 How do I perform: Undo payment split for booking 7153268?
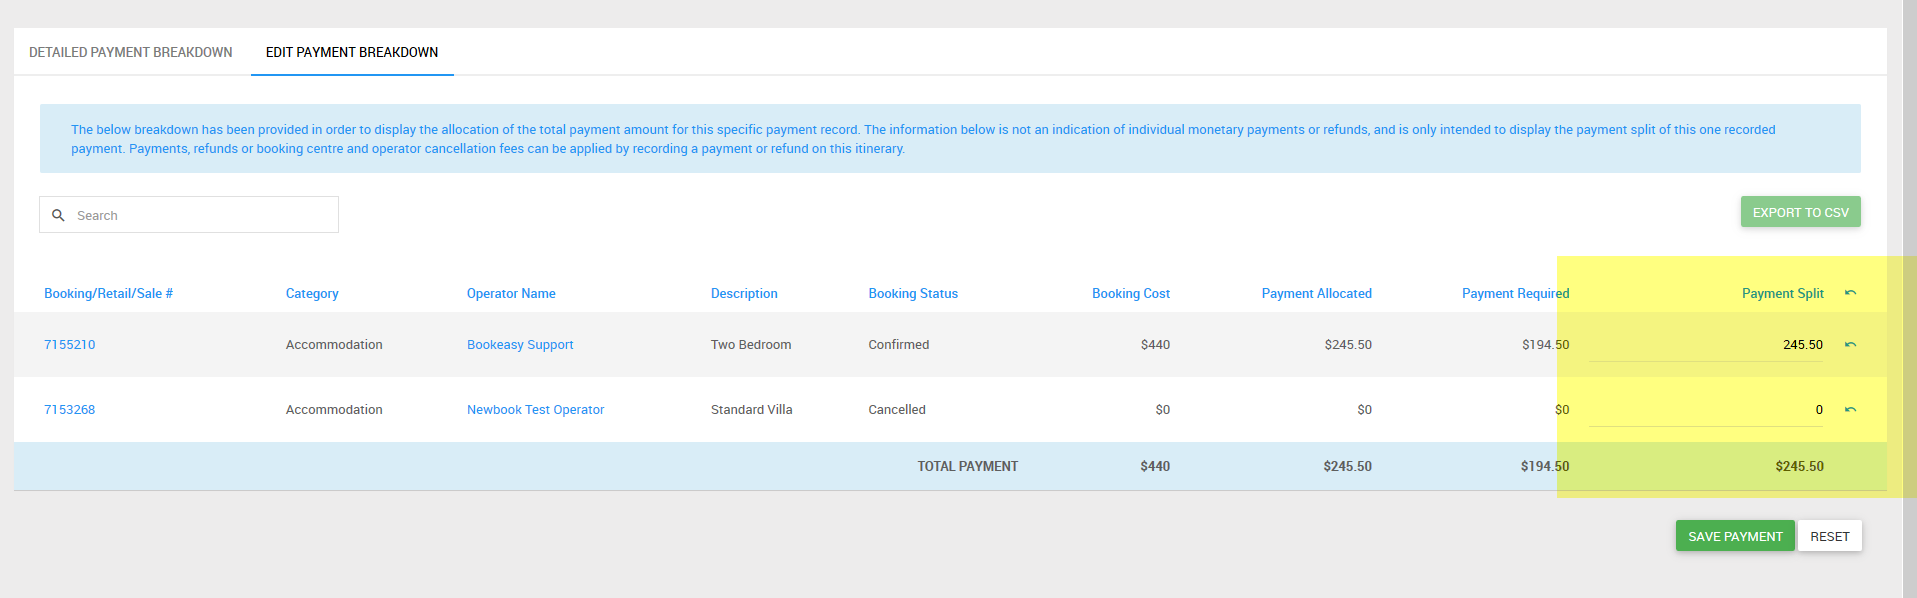point(1850,409)
